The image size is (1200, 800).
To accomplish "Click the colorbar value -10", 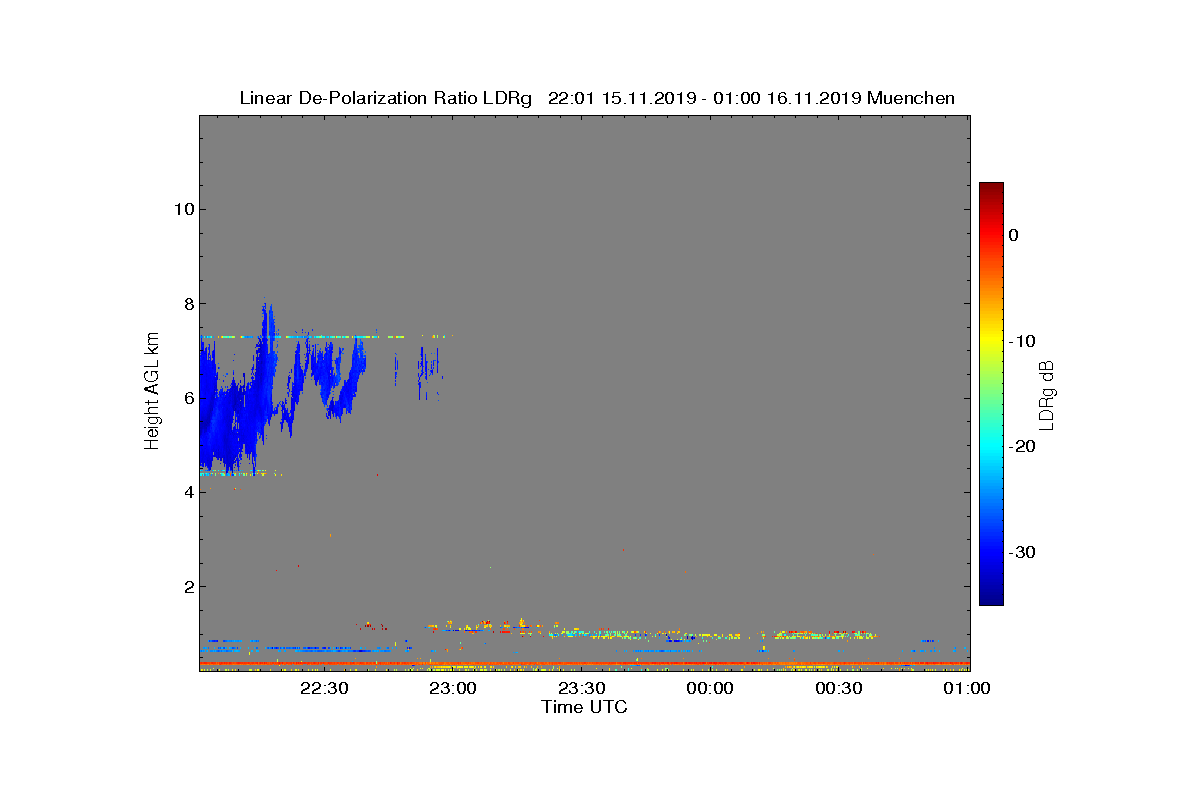I will pos(1022,341).
